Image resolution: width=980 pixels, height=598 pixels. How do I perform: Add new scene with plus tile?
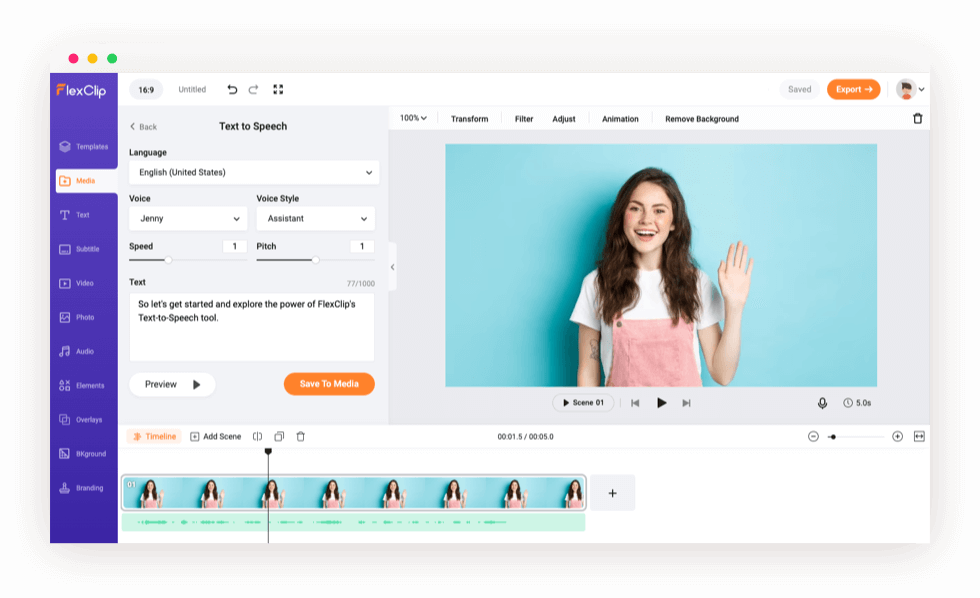tap(612, 493)
